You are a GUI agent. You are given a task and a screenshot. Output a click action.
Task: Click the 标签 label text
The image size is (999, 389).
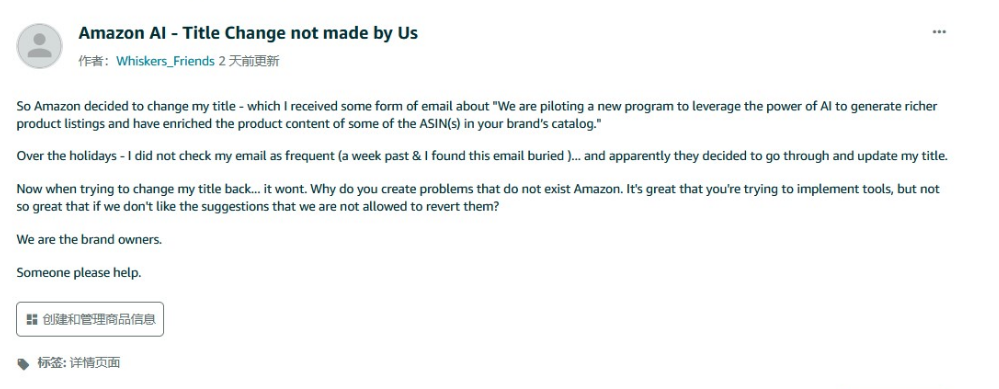click(x=51, y=363)
